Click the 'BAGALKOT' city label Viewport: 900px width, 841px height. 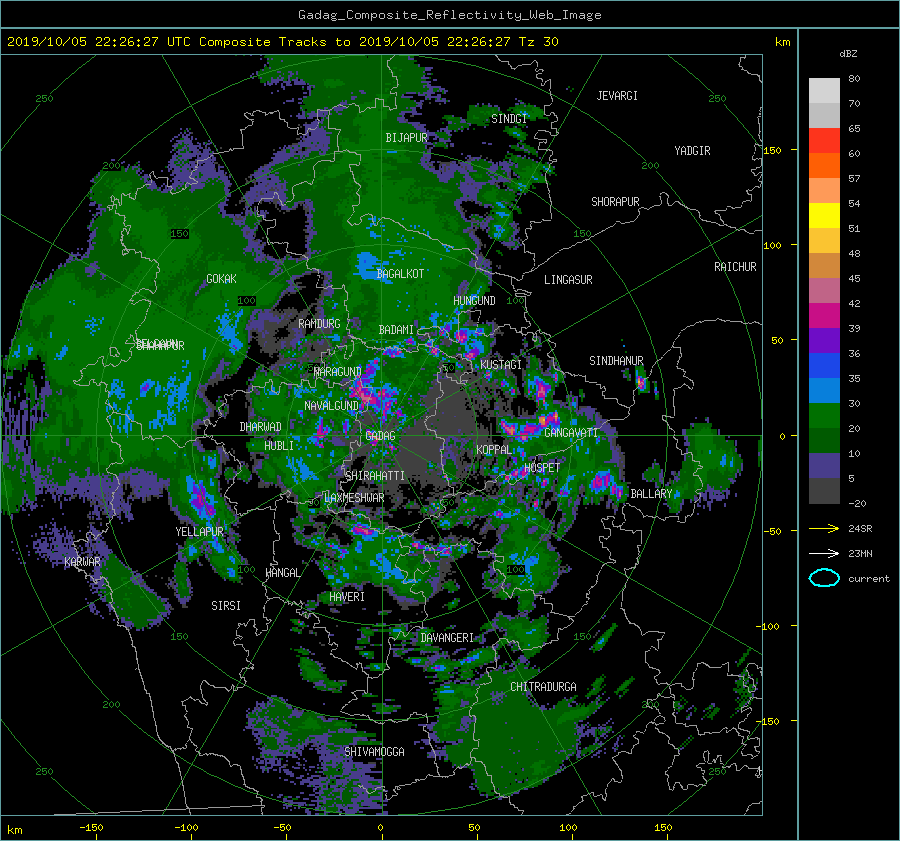coord(400,274)
